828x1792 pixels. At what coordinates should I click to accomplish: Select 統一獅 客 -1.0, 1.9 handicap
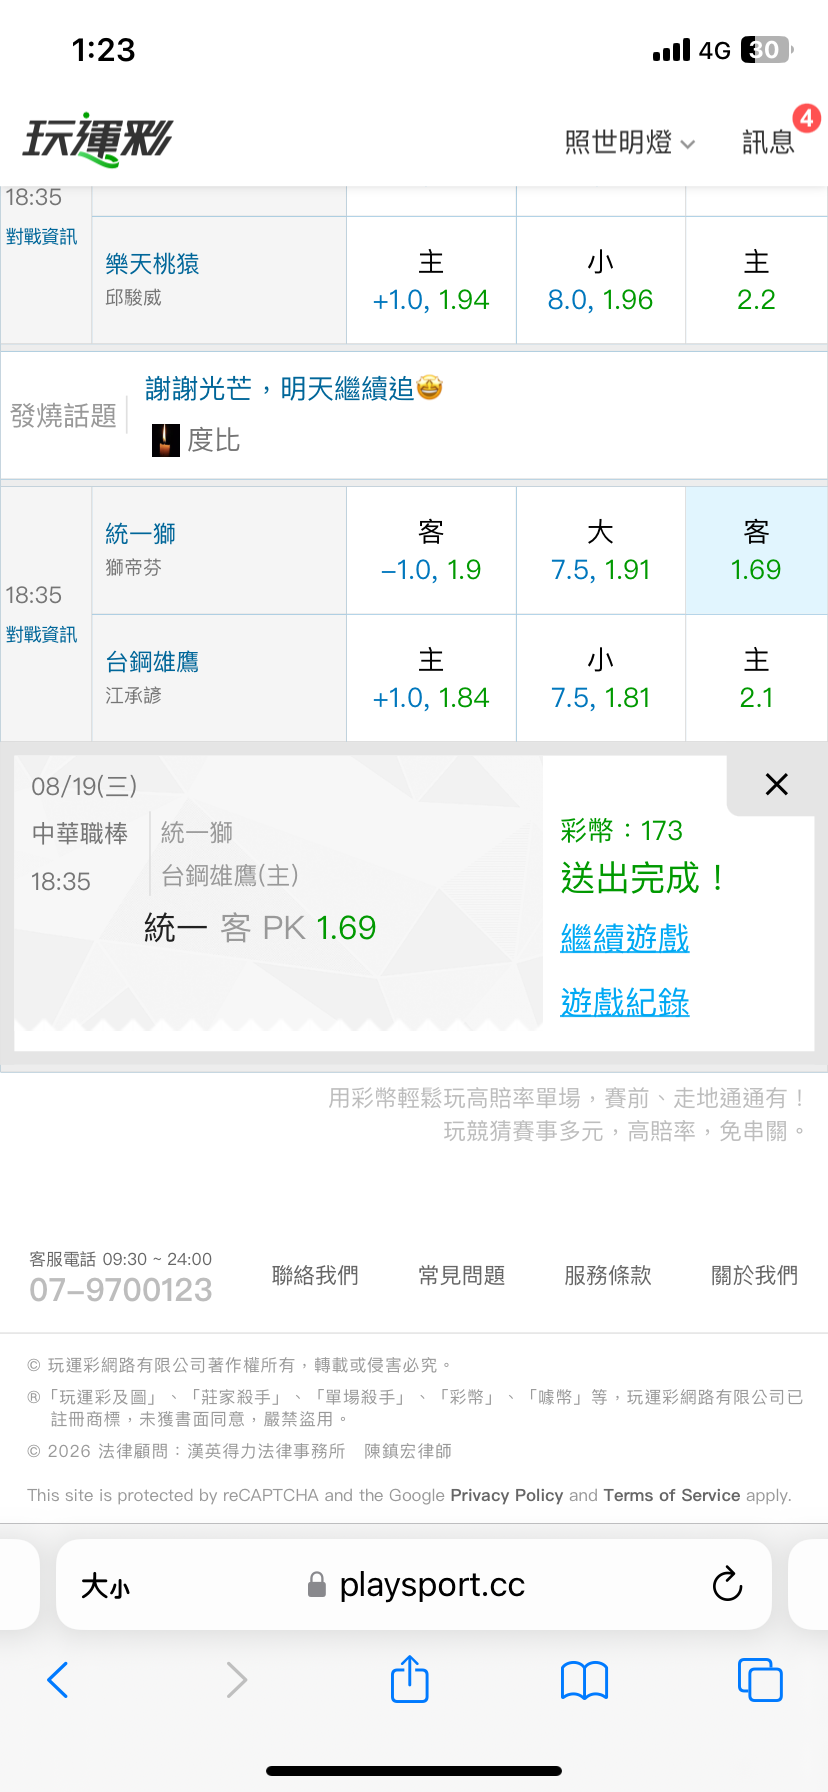pos(431,551)
